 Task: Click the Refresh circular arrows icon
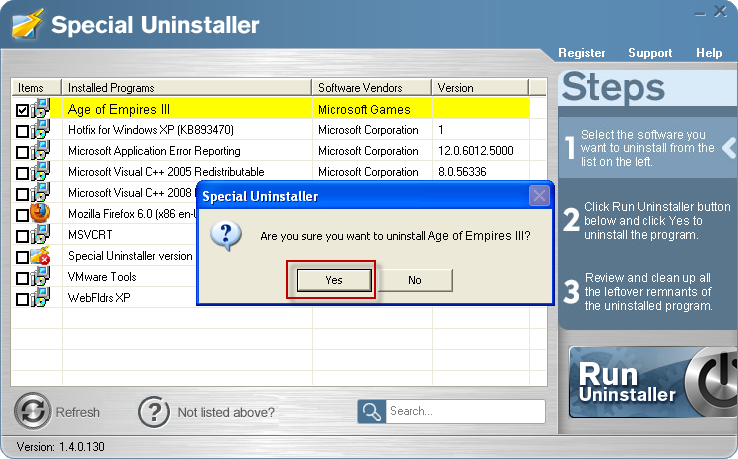tap(32, 411)
